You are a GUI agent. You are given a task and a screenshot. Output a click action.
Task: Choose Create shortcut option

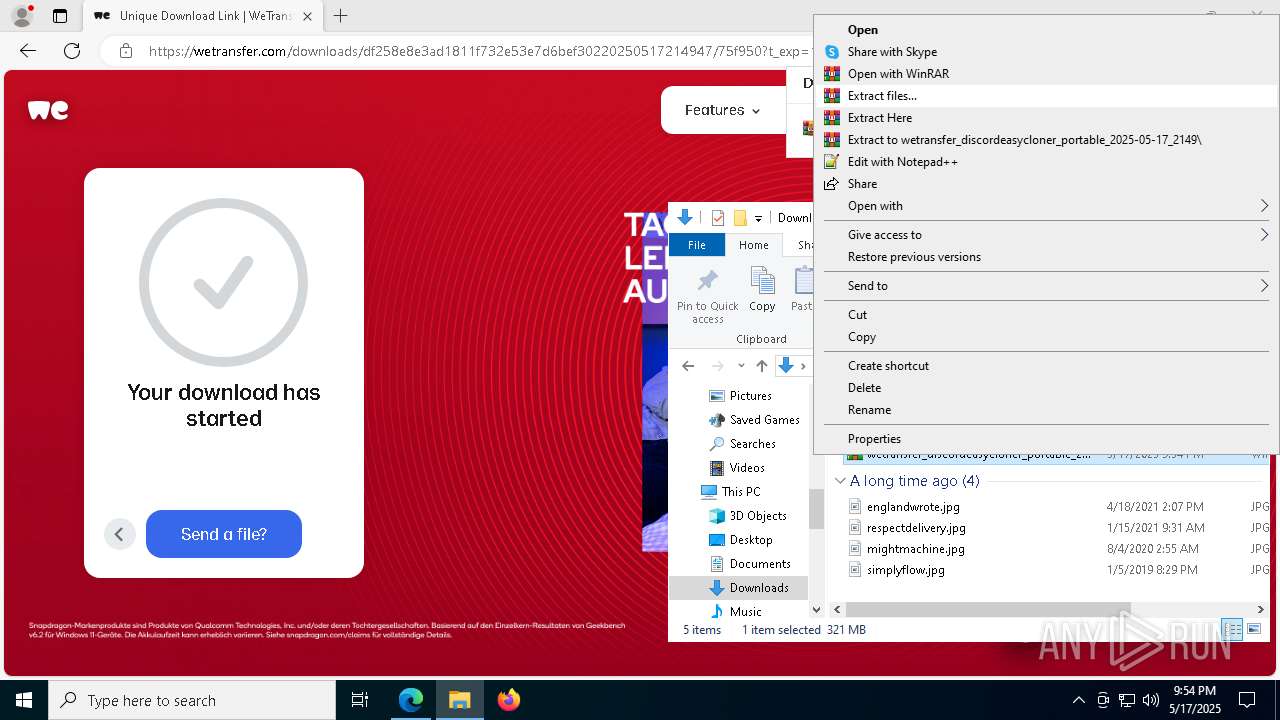pos(1046,366)
